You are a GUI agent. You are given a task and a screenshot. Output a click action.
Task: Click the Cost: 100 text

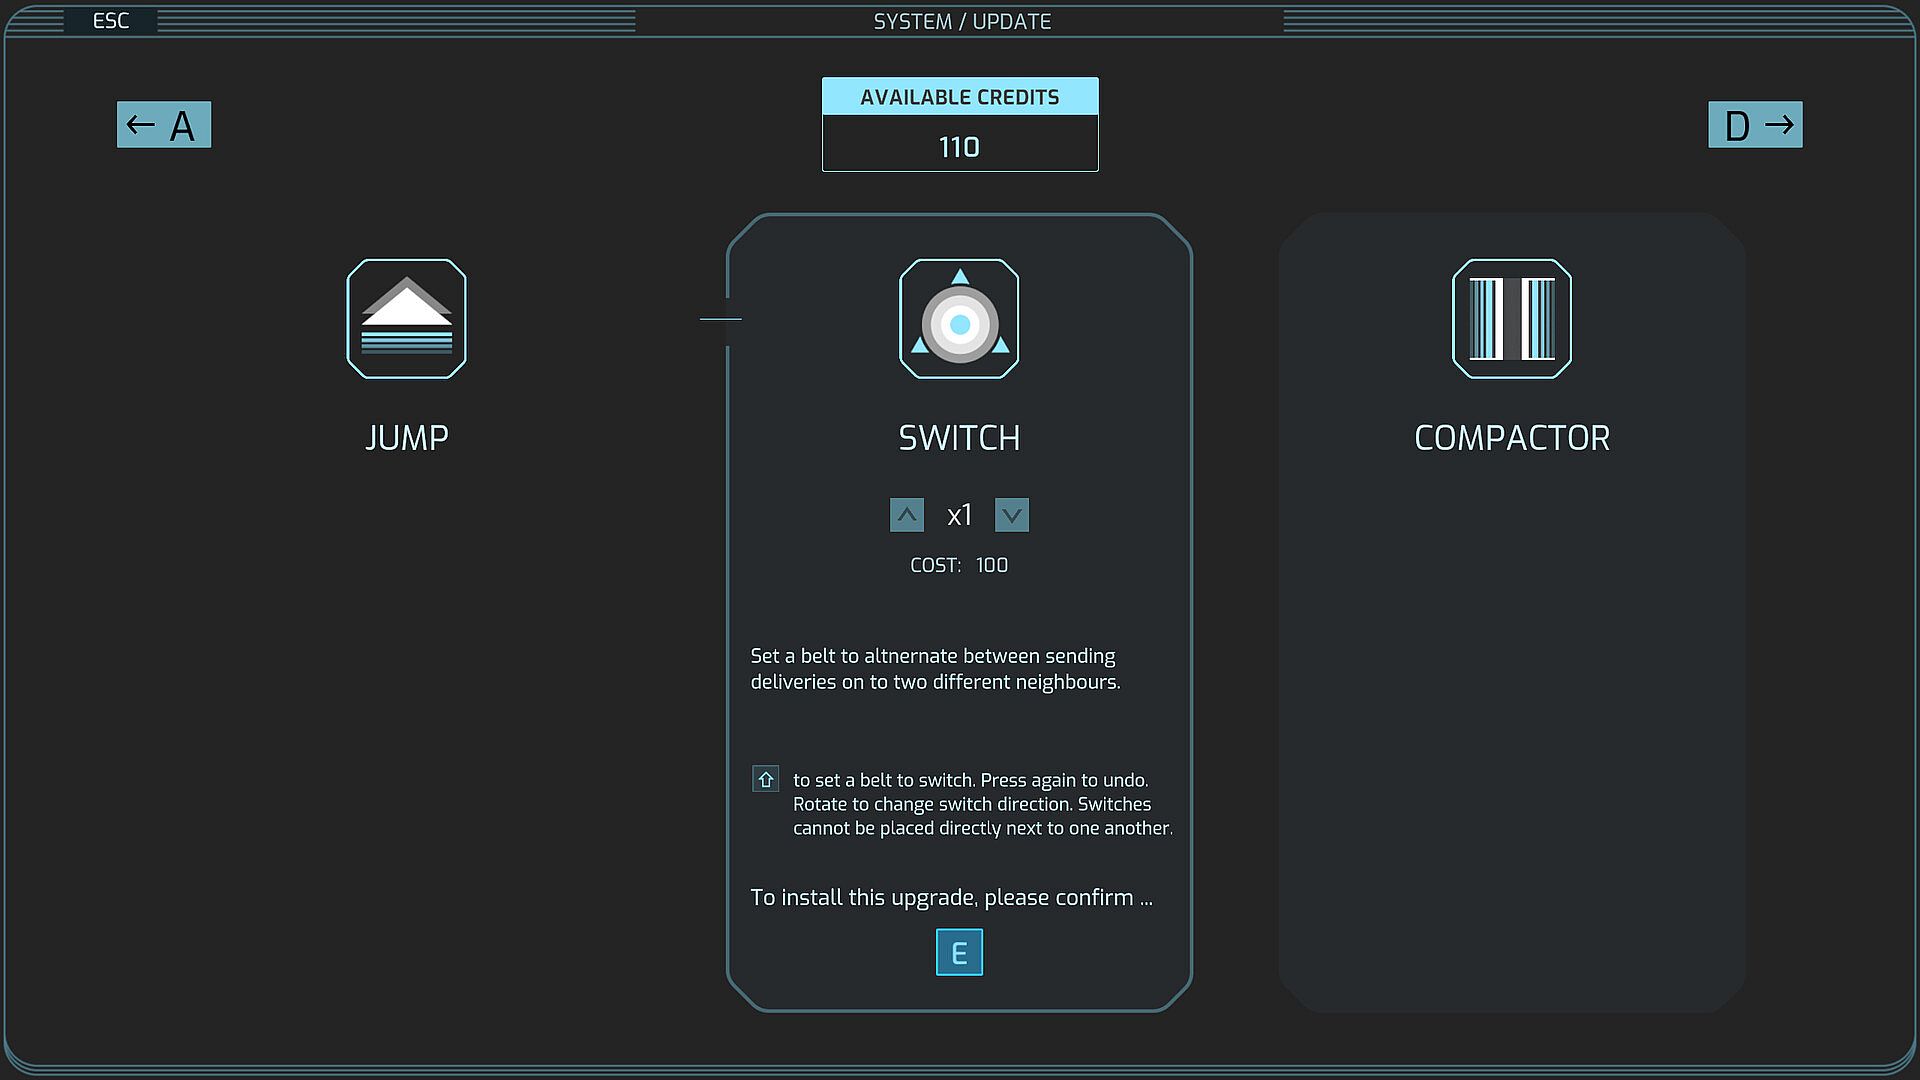coord(959,565)
